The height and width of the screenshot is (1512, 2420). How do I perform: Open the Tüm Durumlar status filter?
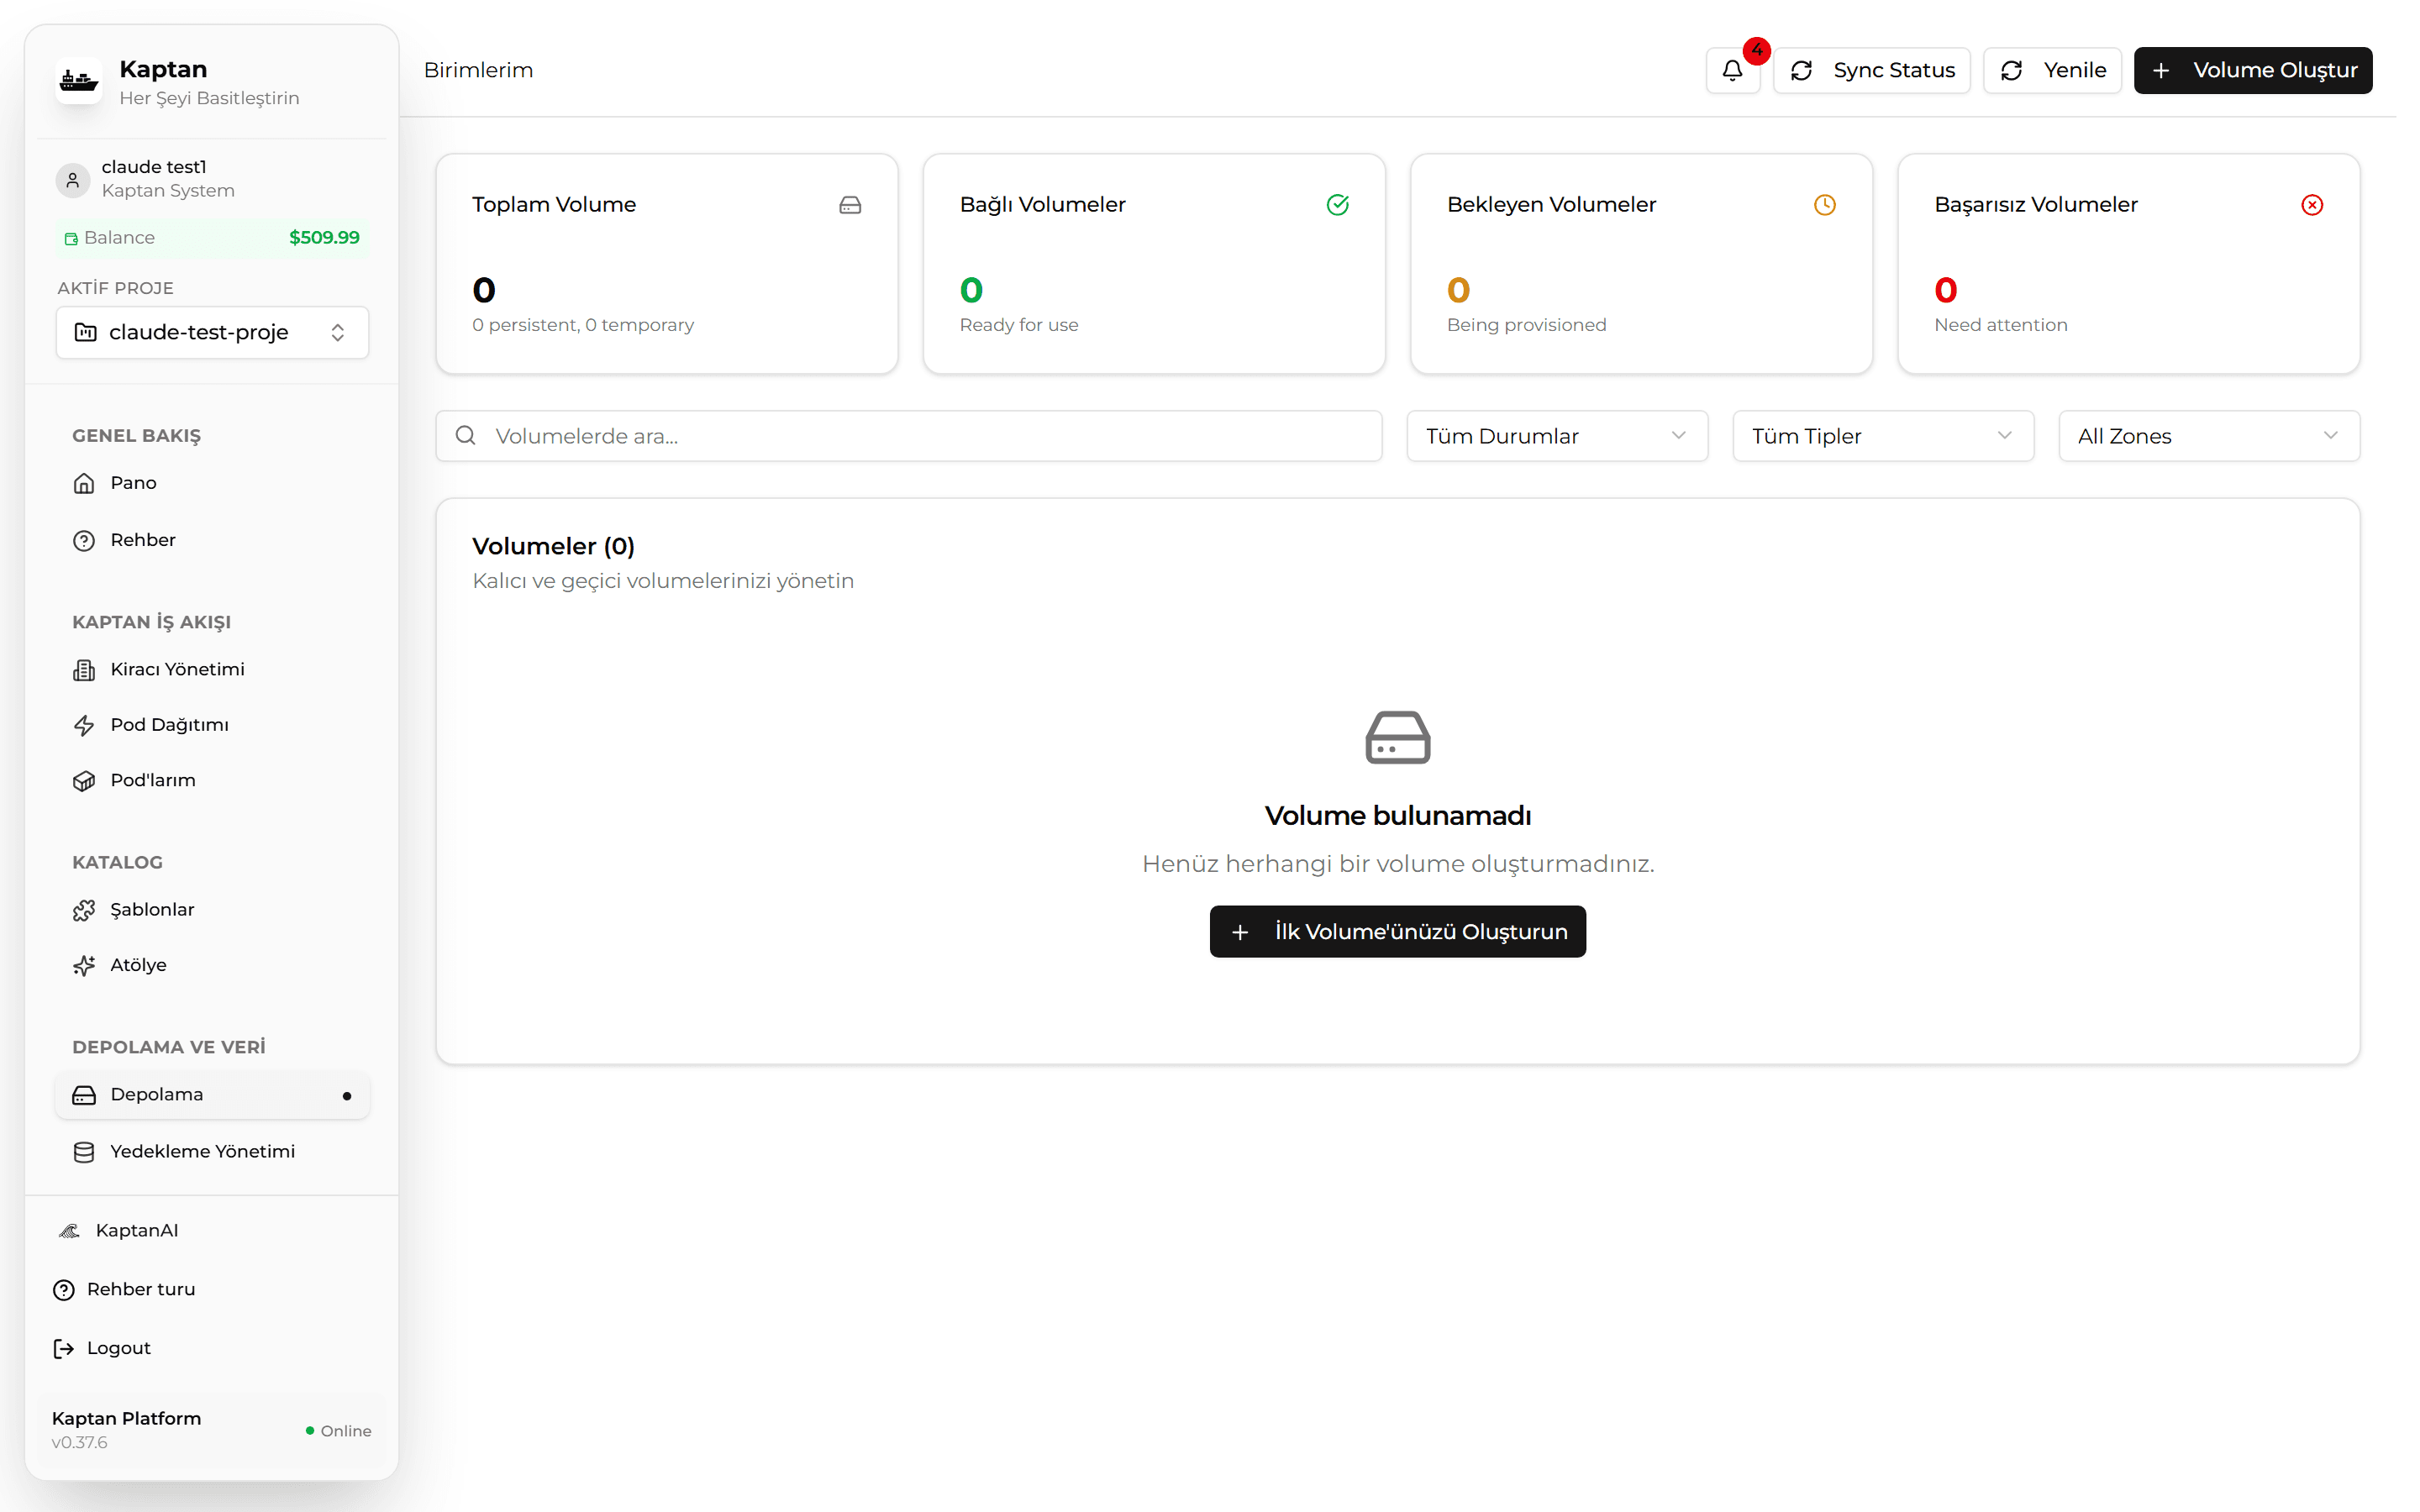pyautogui.click(x=1556, y=436)
